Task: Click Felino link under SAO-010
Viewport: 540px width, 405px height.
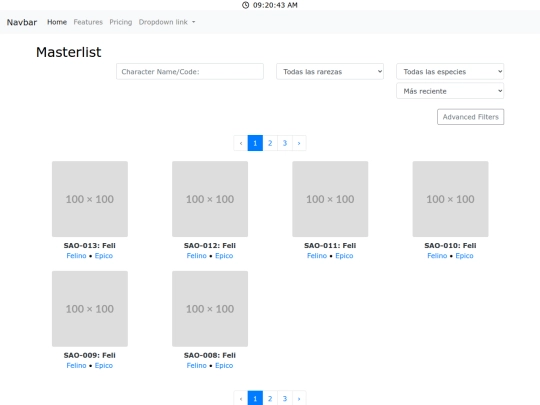Action: [437, 256]
